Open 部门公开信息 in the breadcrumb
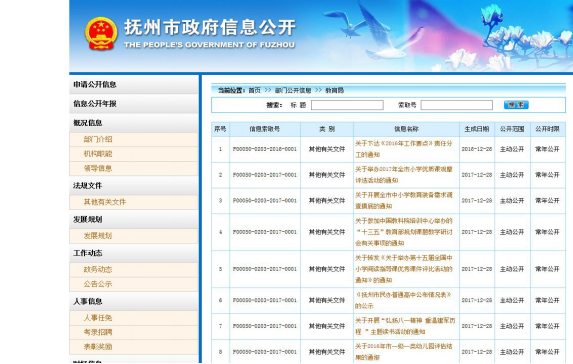 (293, 90)
